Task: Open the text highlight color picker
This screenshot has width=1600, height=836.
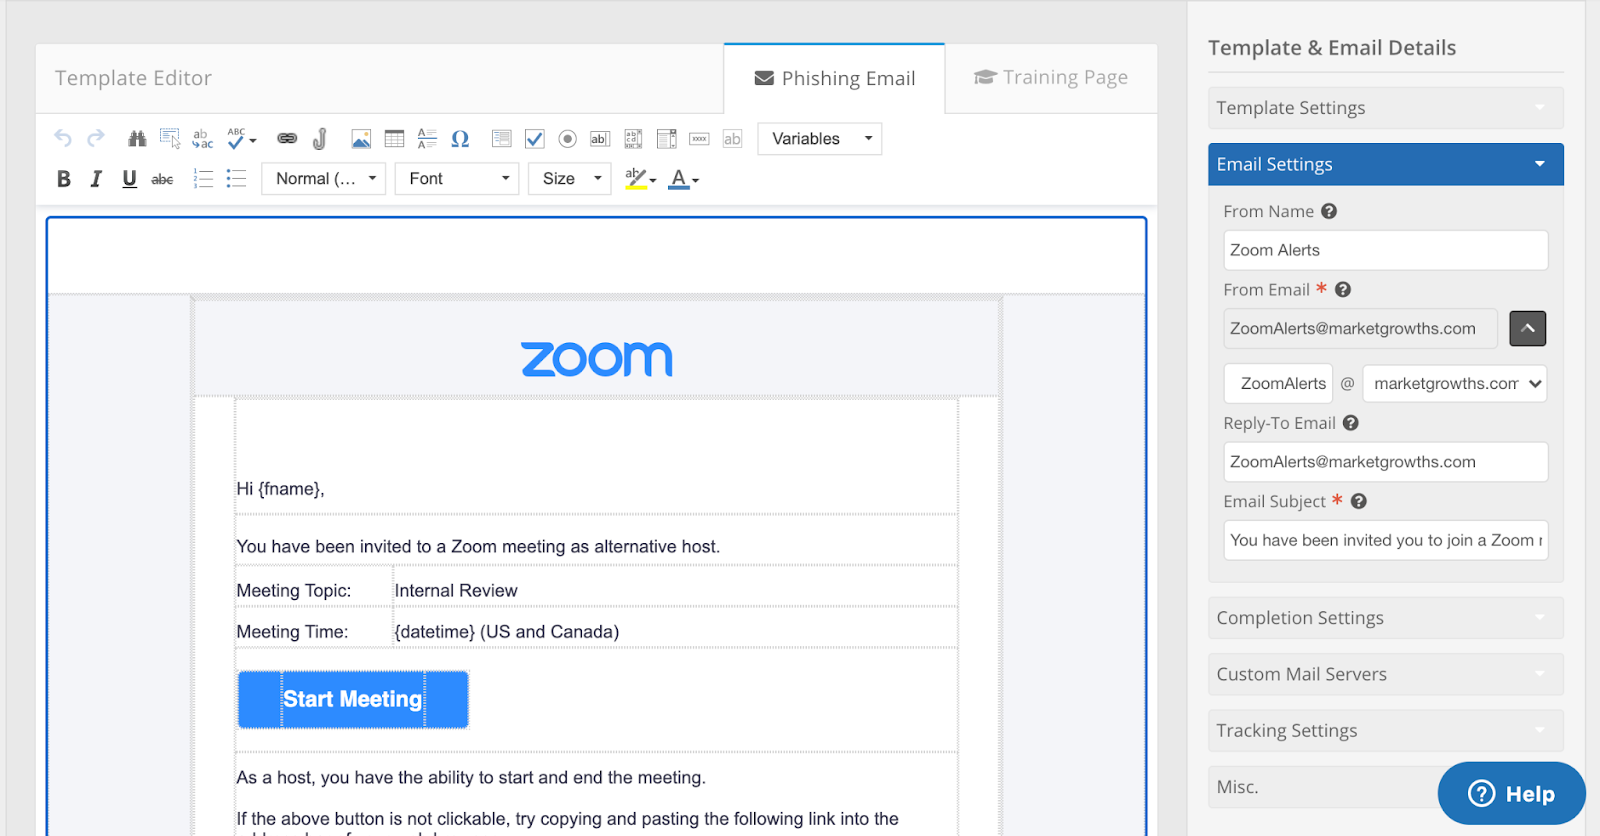Action: tap(640, 179)
